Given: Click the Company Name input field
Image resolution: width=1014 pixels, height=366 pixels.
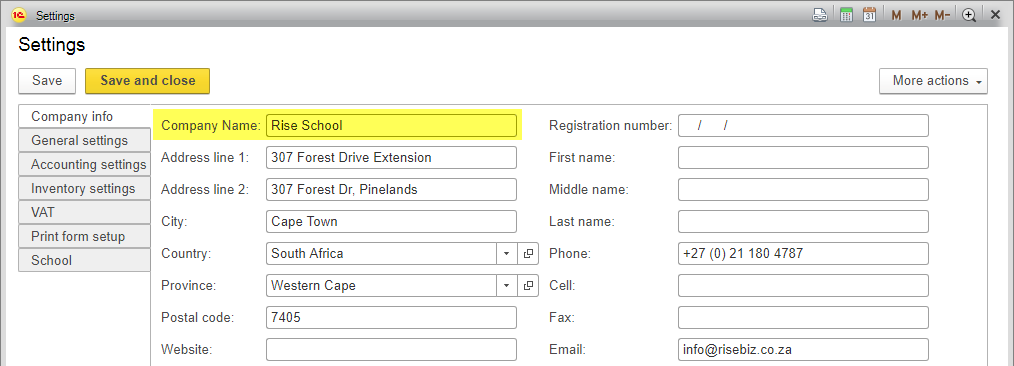Looking at the screenshot, I should pos(391,125).
